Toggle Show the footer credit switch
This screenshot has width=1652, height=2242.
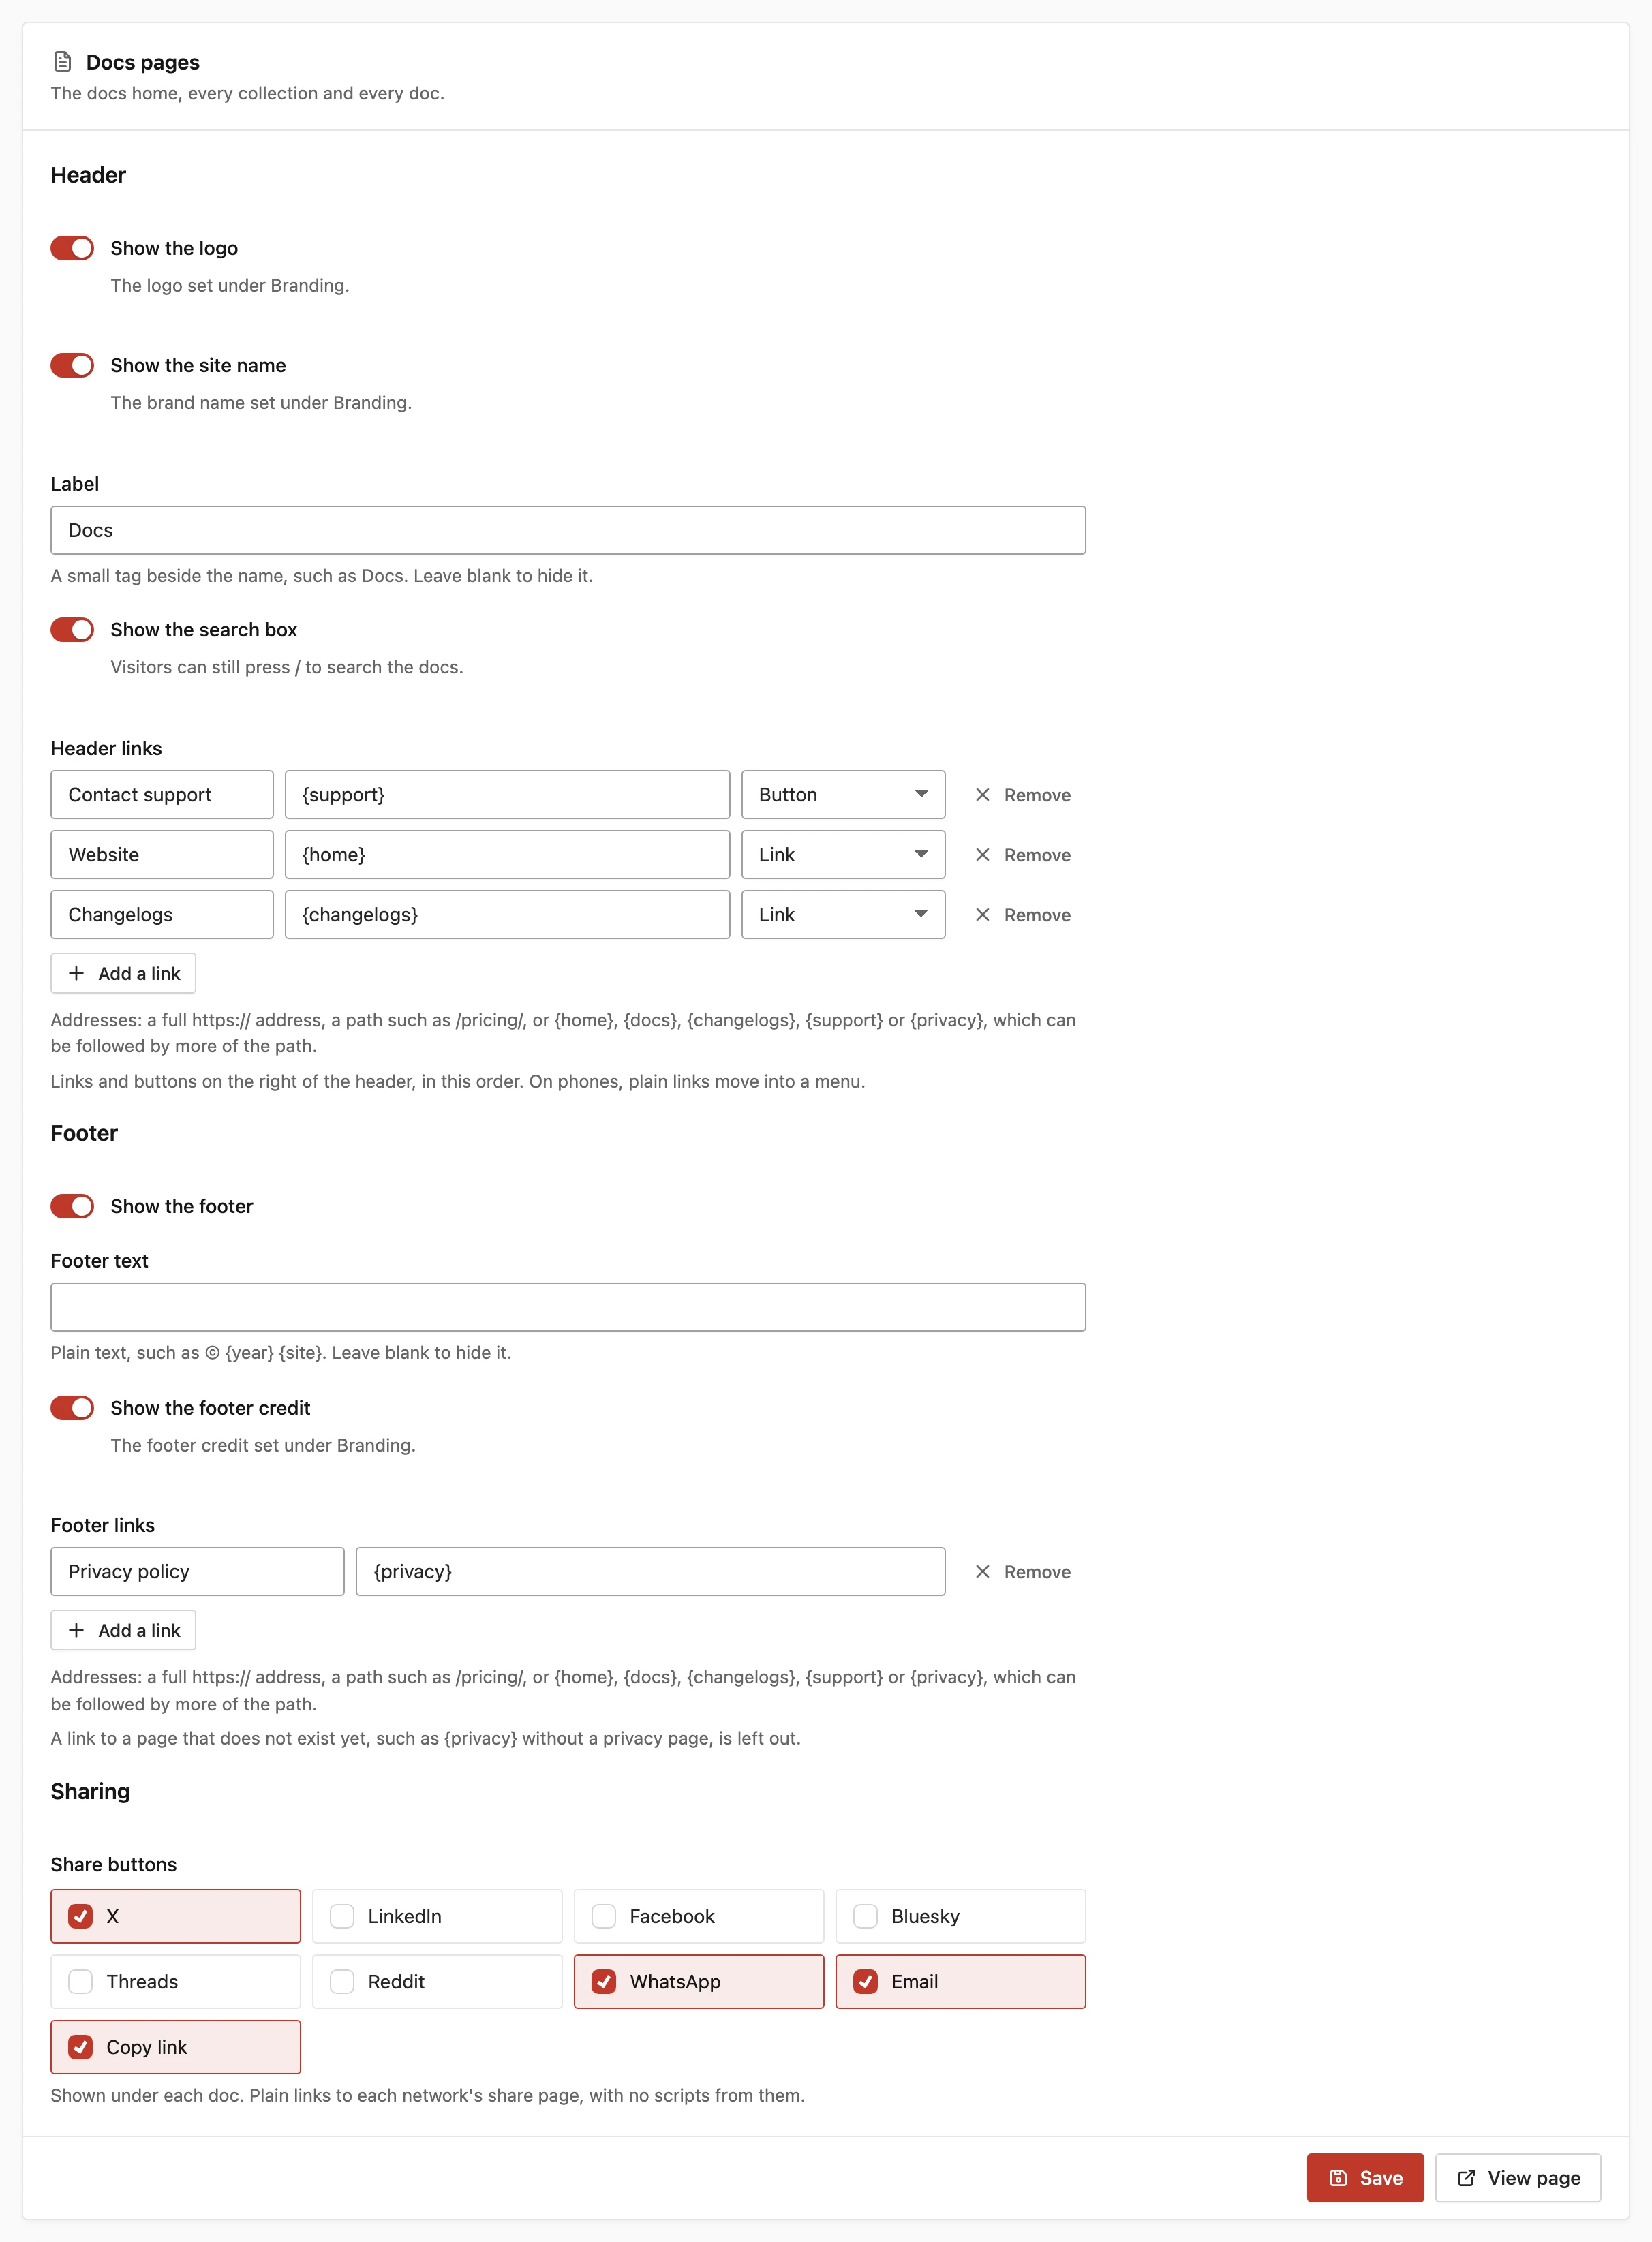click(72, 1408)
